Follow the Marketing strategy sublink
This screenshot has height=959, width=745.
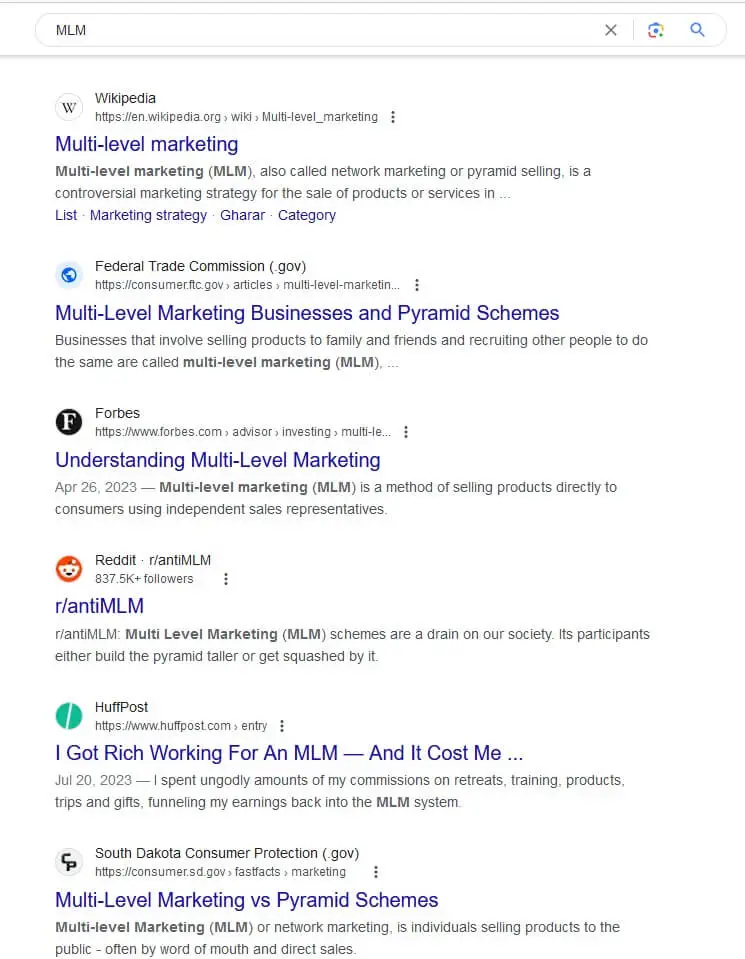click(149, 215)
